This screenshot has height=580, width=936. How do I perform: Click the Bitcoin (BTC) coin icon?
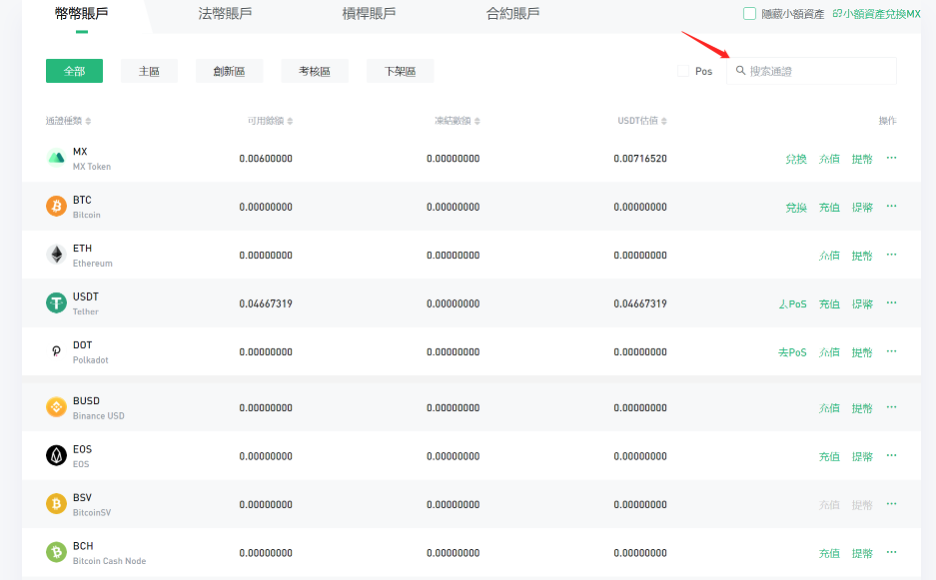point(57,206)
